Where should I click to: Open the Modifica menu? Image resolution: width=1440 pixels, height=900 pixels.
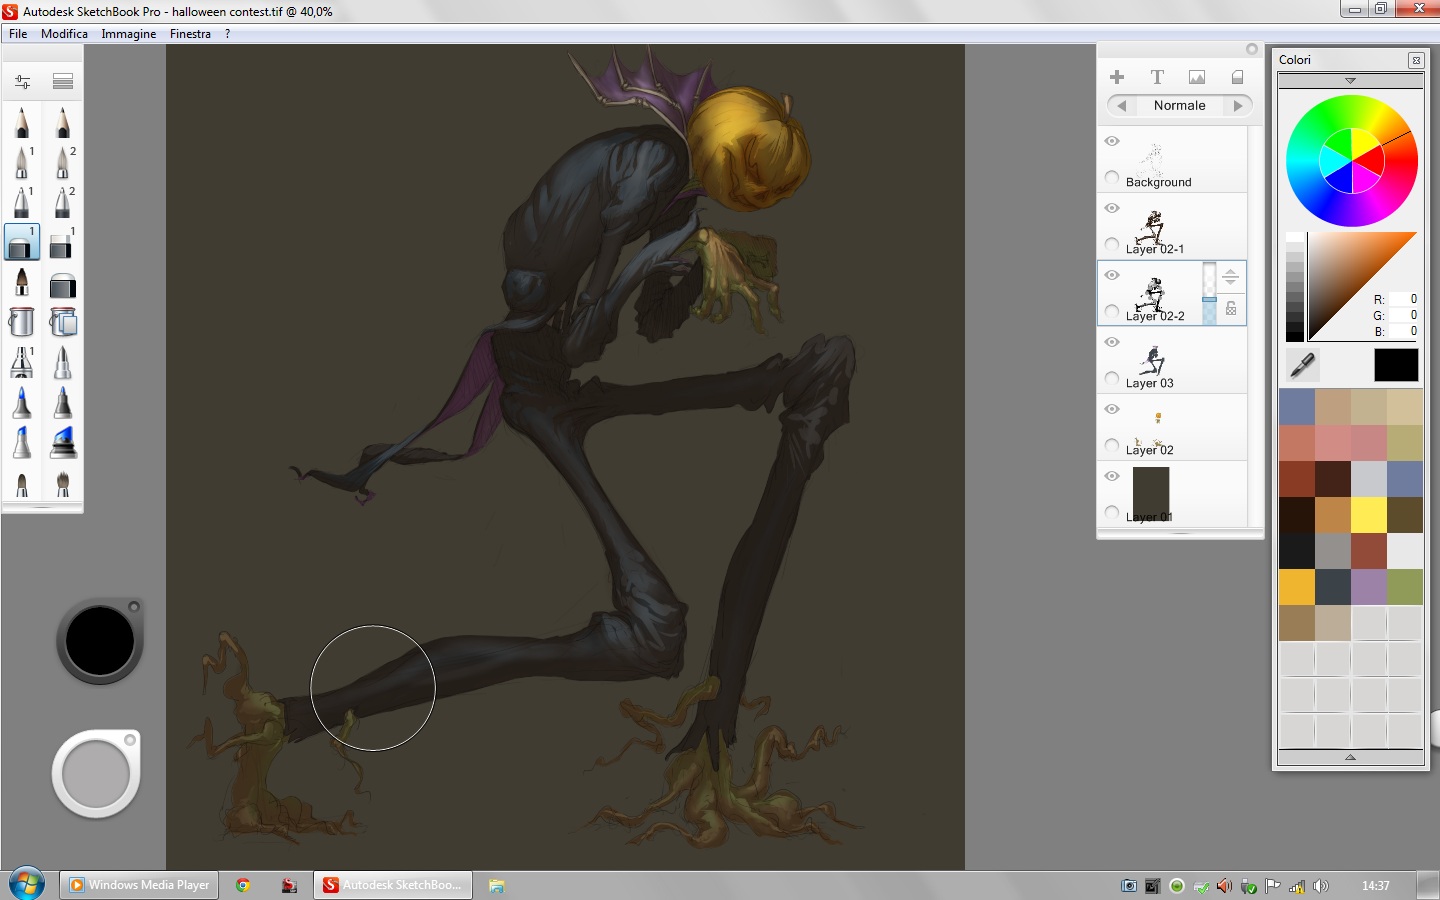tap(64, 34)
